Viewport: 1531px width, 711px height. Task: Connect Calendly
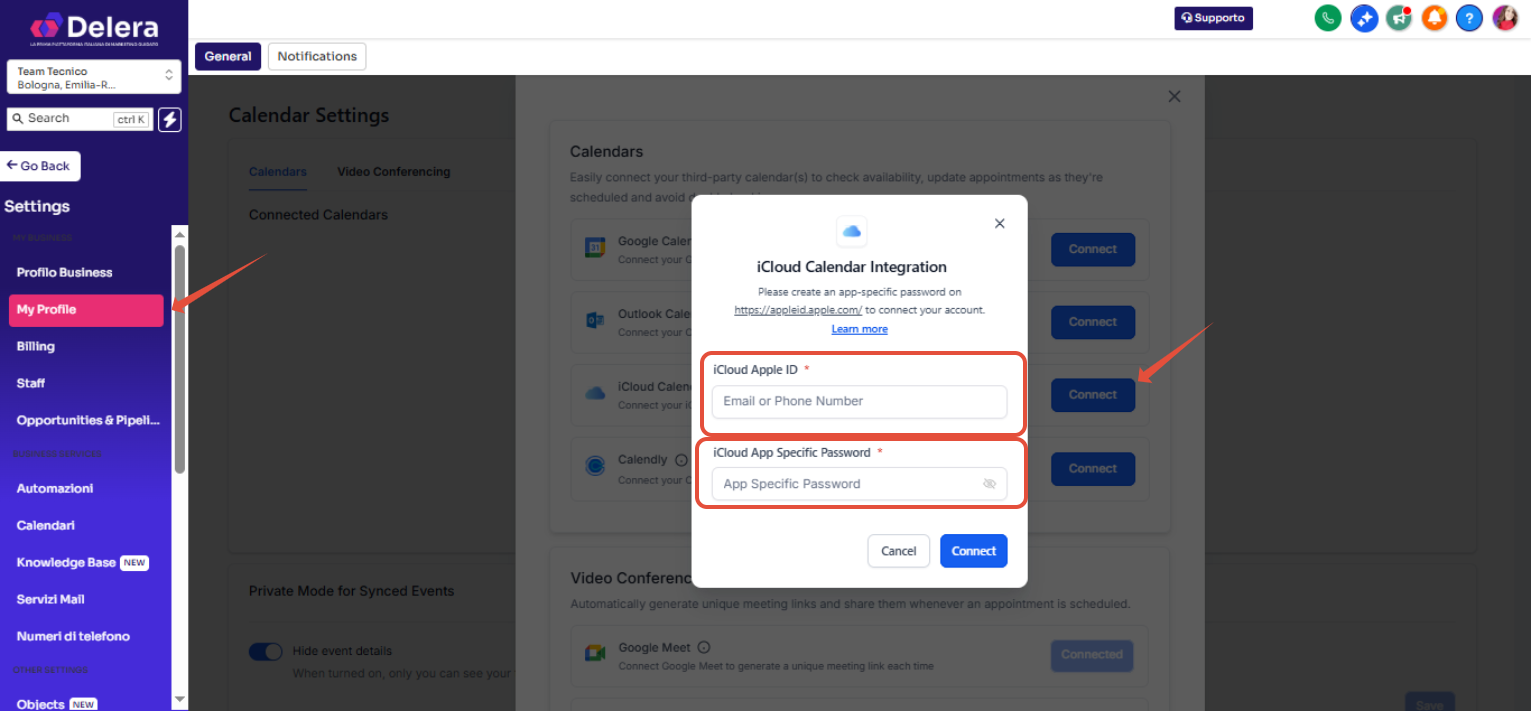point(1093,468)
